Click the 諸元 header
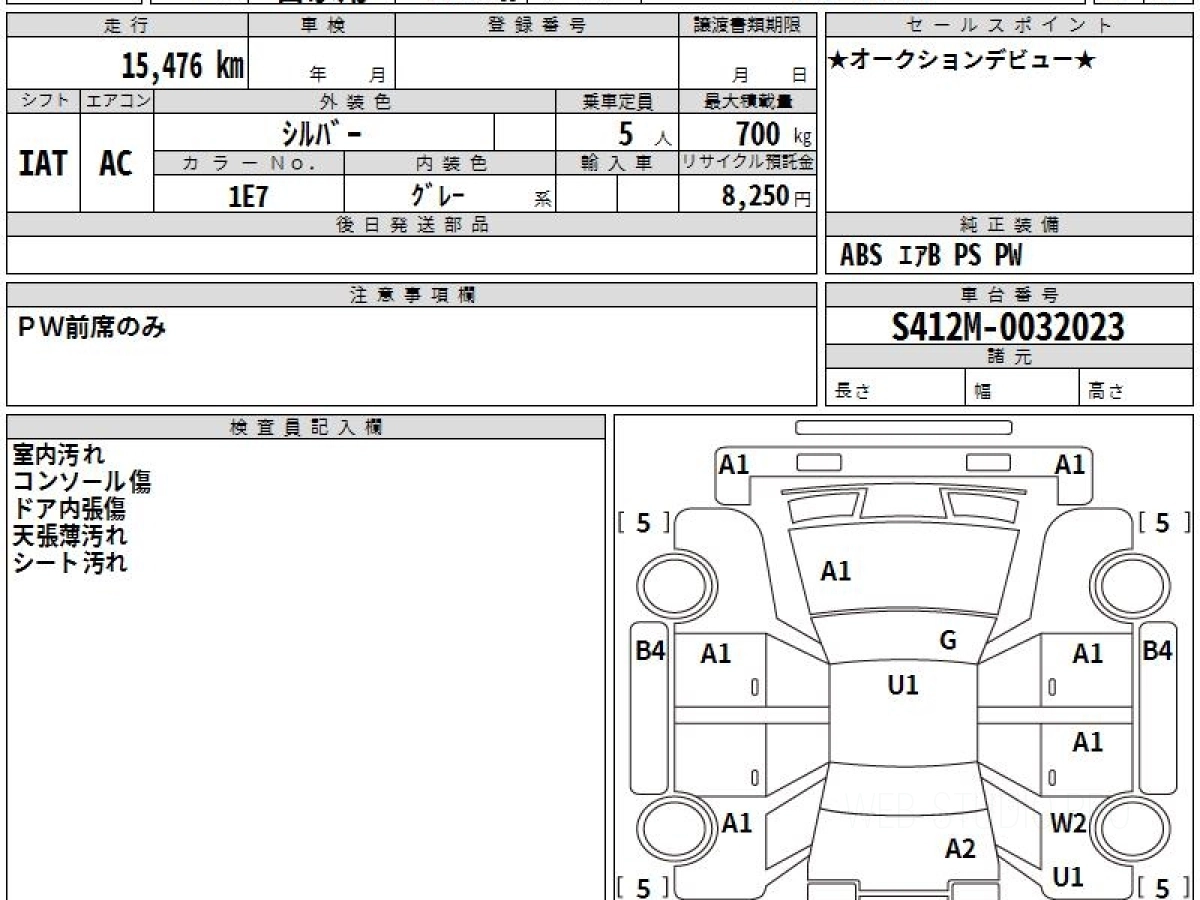1200x900 pixels. [x=1009, y=357]
